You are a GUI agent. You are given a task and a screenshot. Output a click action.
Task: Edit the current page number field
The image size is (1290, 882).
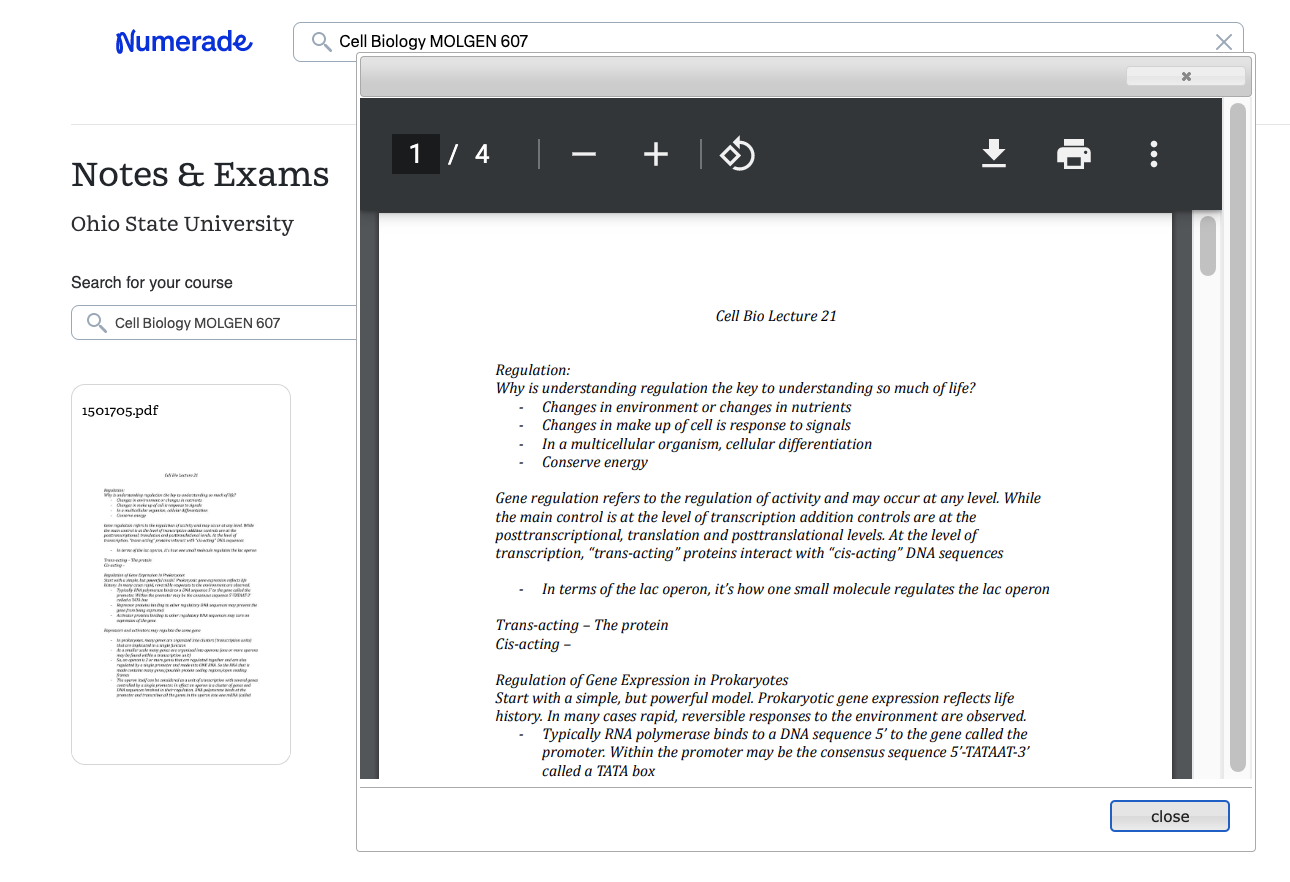click(x=415, y=154)
